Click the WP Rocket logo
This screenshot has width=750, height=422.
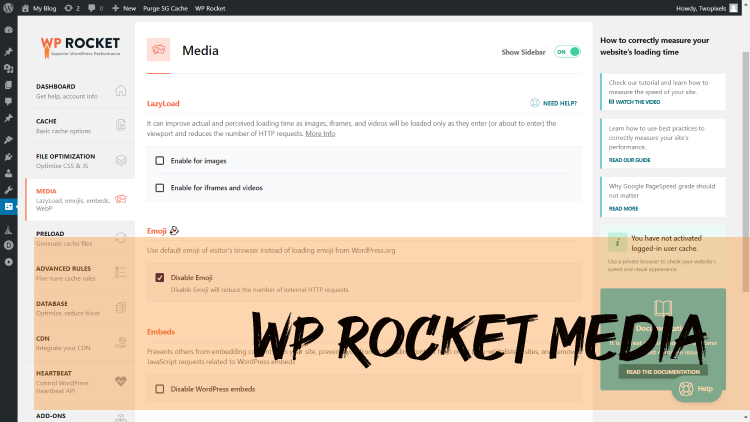80,47
